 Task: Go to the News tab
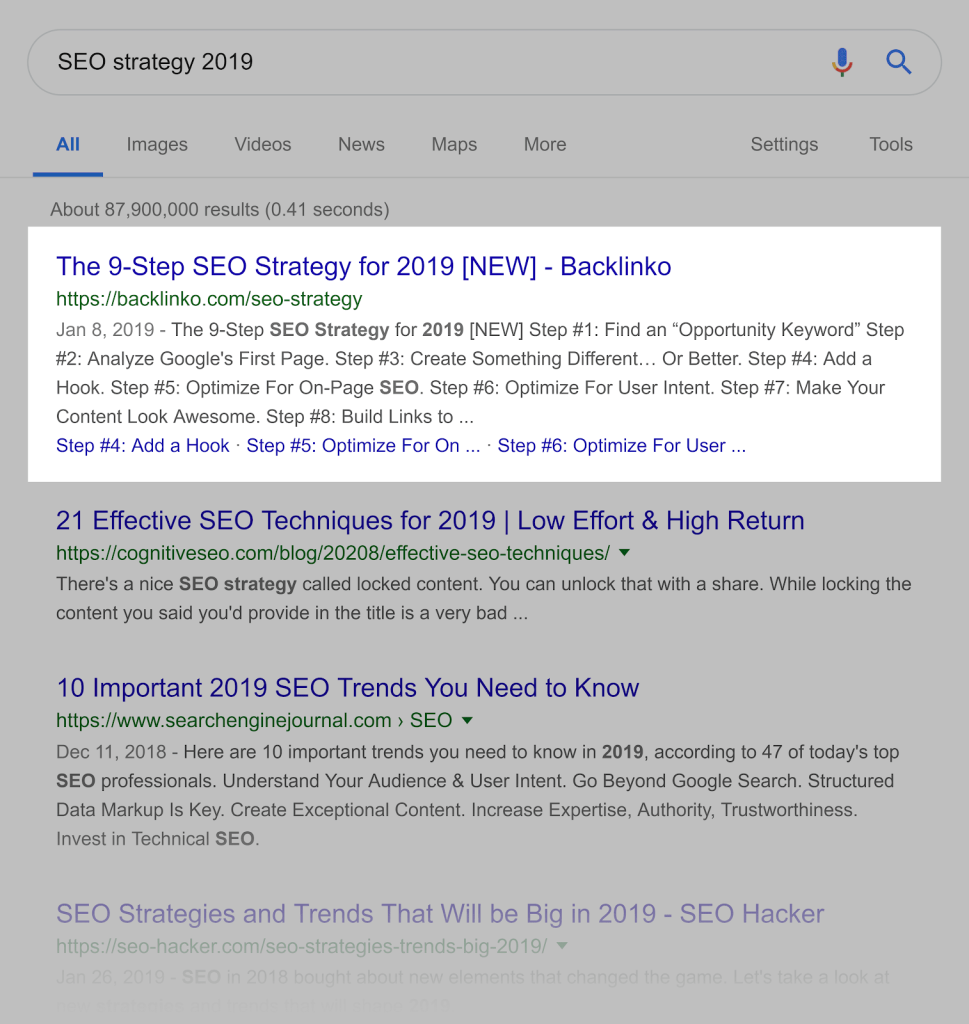[361, 144]
